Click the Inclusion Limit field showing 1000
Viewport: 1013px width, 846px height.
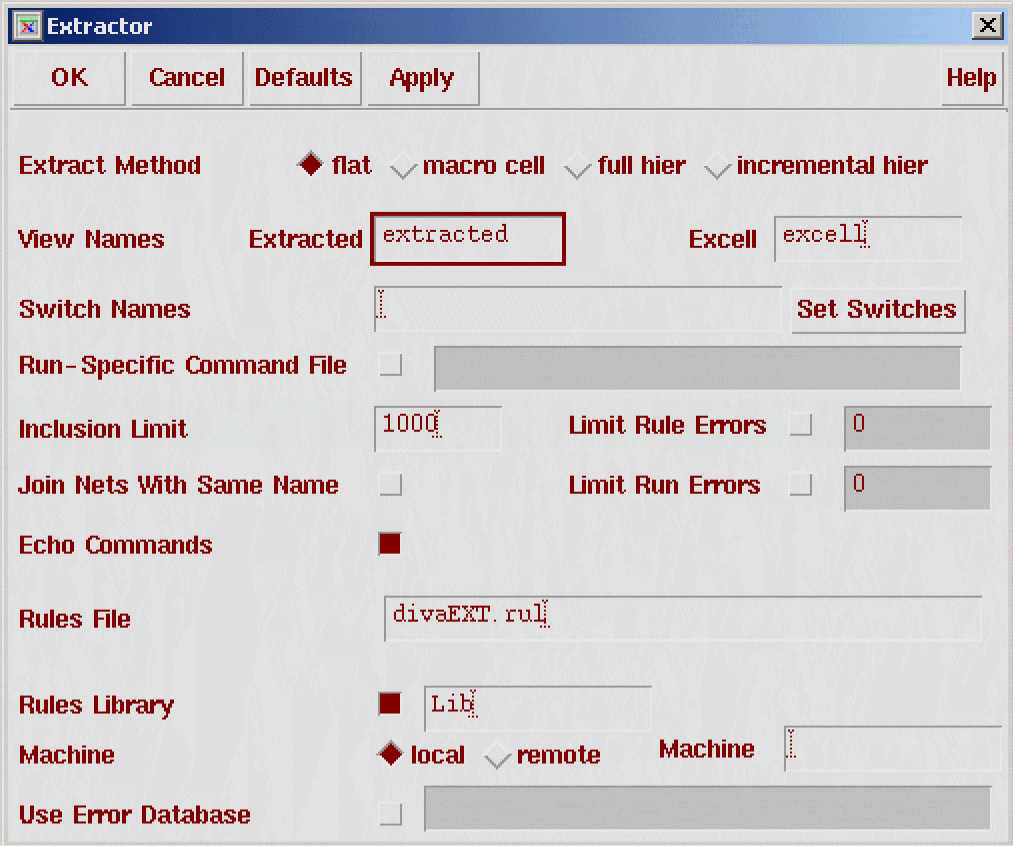click(x=437, y=428)
